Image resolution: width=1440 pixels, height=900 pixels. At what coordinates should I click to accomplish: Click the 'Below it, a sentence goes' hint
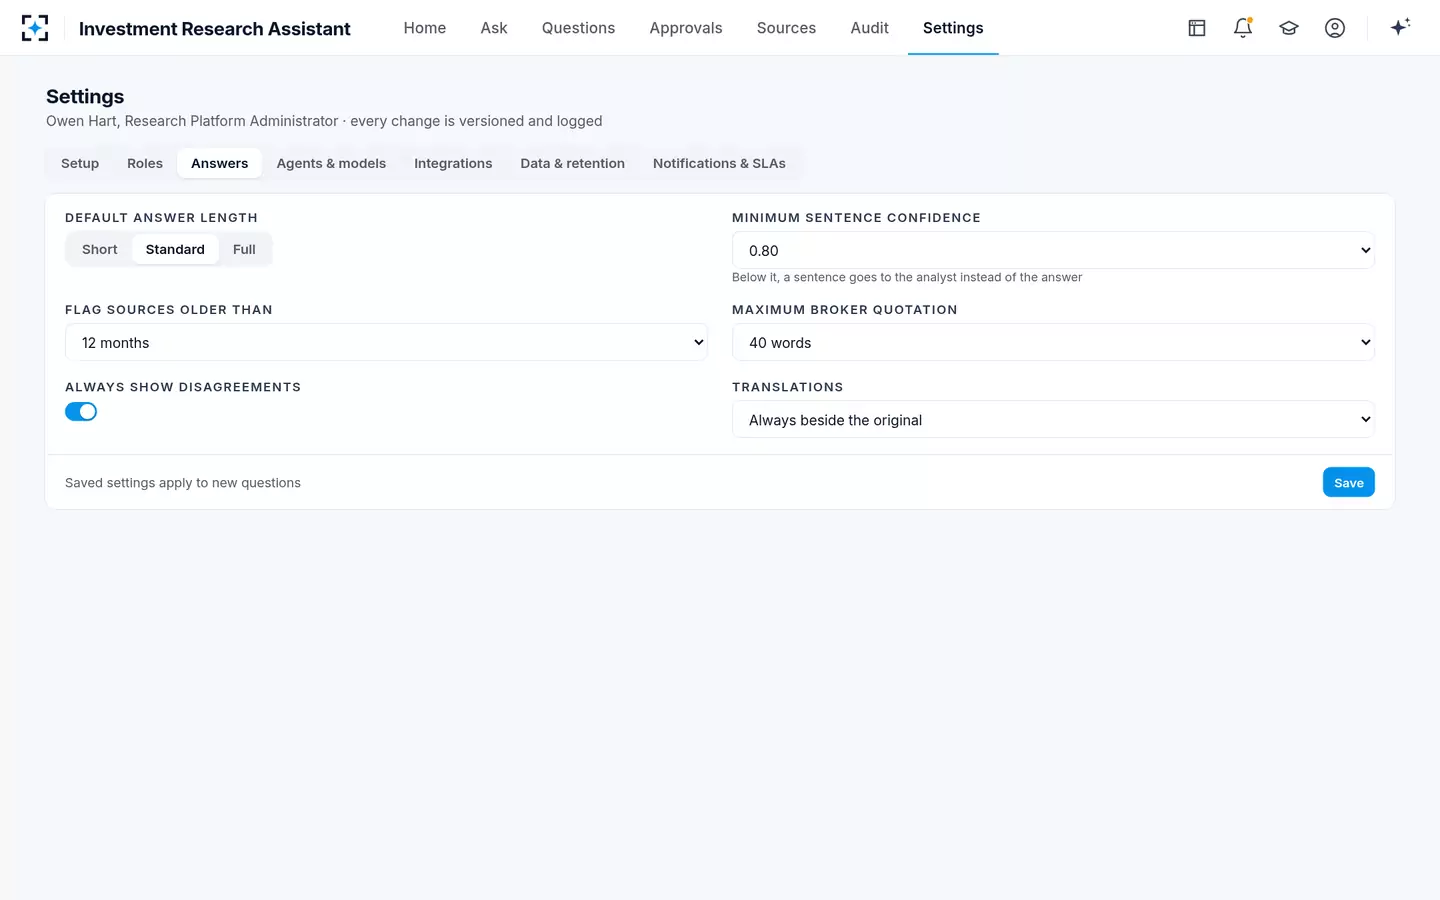pos(907,277)
